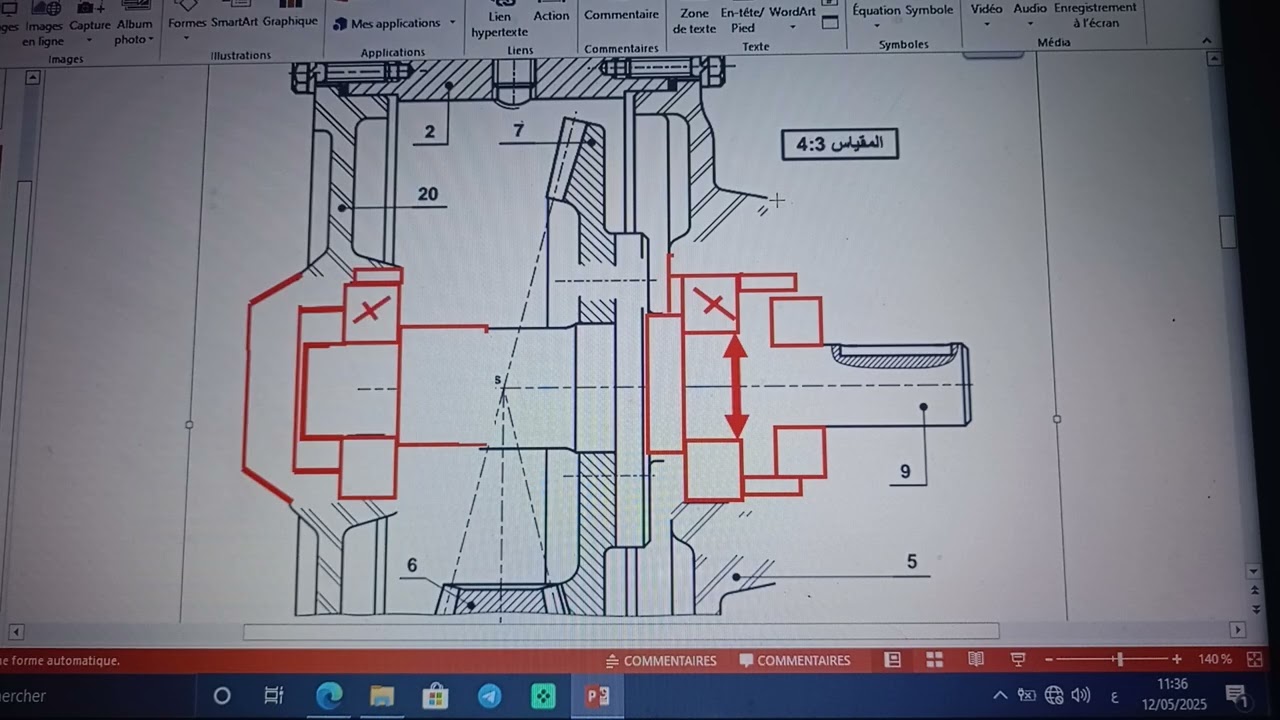Screen dimensions: 1280x720
Task: Click the horizontal scrollbar left arrow
Action: [x=15, y=631]
